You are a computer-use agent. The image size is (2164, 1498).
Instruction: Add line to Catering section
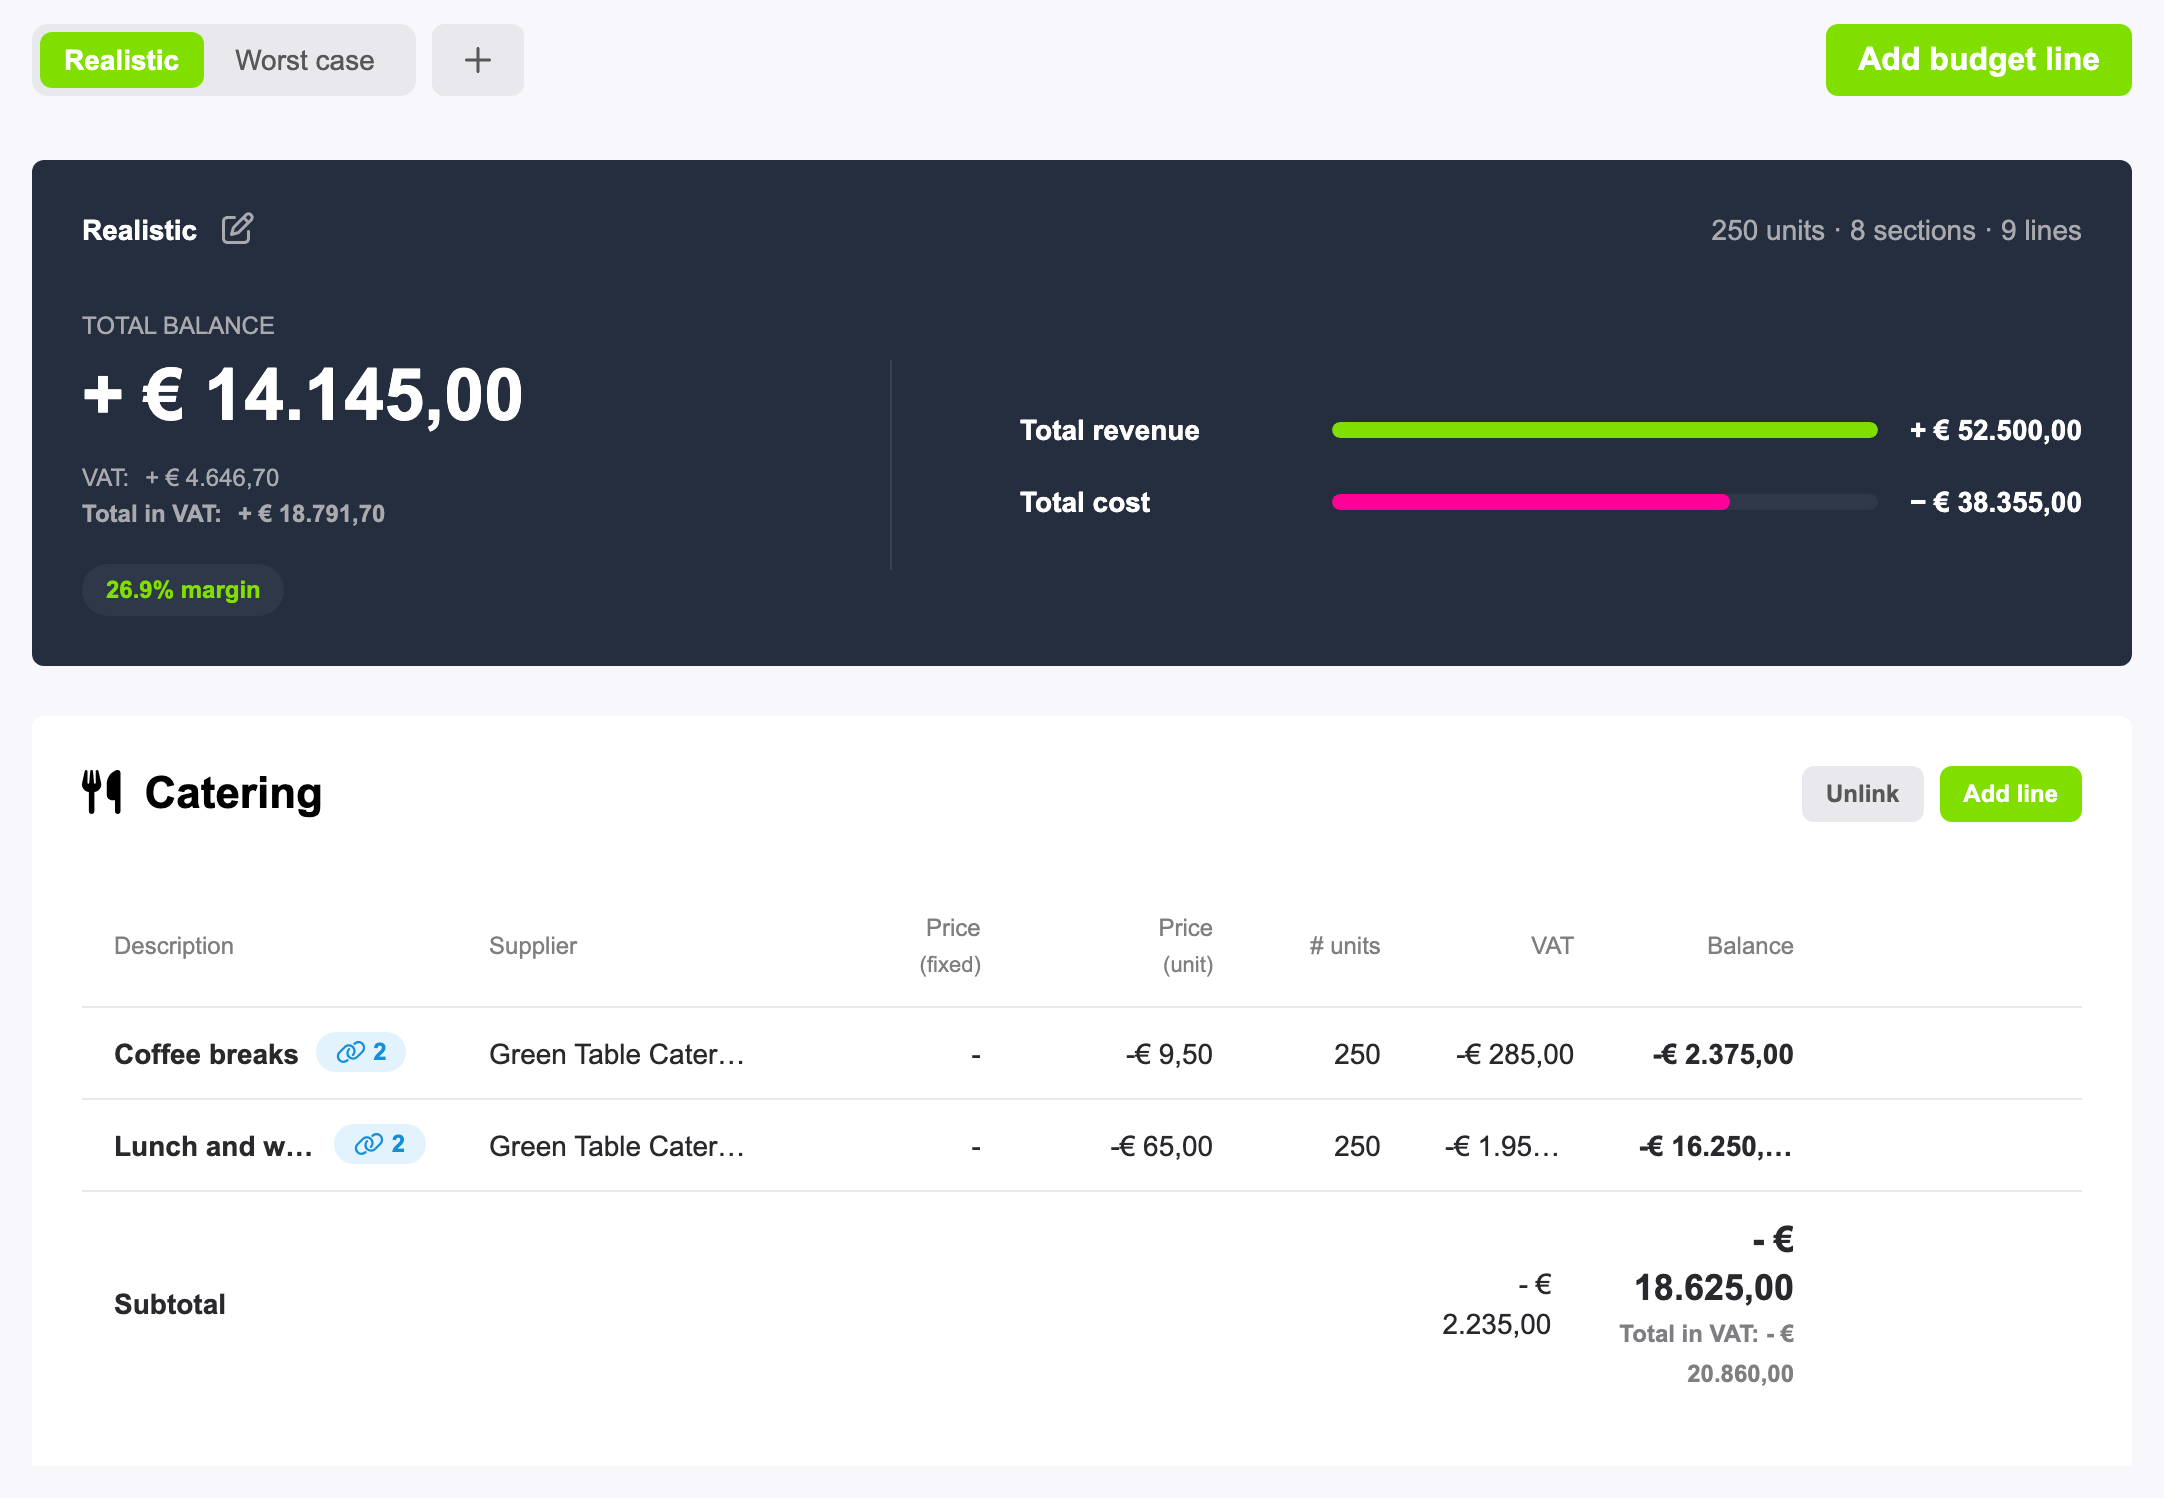pyautogui.click(x=2010, y=794)
